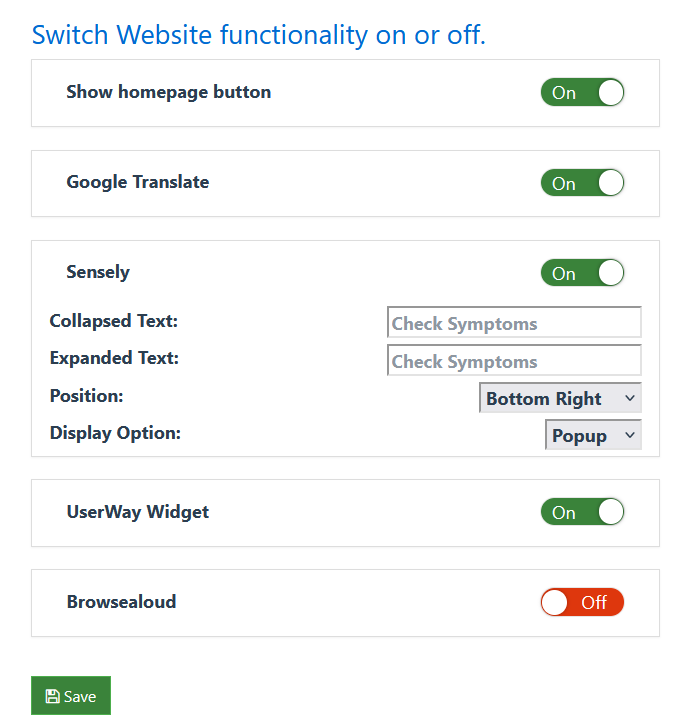
Task: Open the Position dropdown showing Bottom Right
Action: point(560,398)
